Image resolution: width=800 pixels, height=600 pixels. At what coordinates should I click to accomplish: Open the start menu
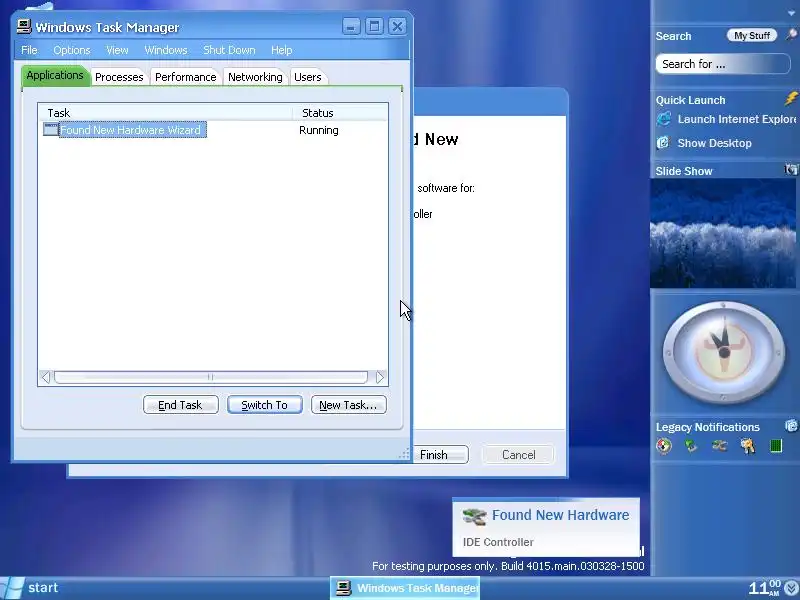pyautogui.click(x=31, y=588)
